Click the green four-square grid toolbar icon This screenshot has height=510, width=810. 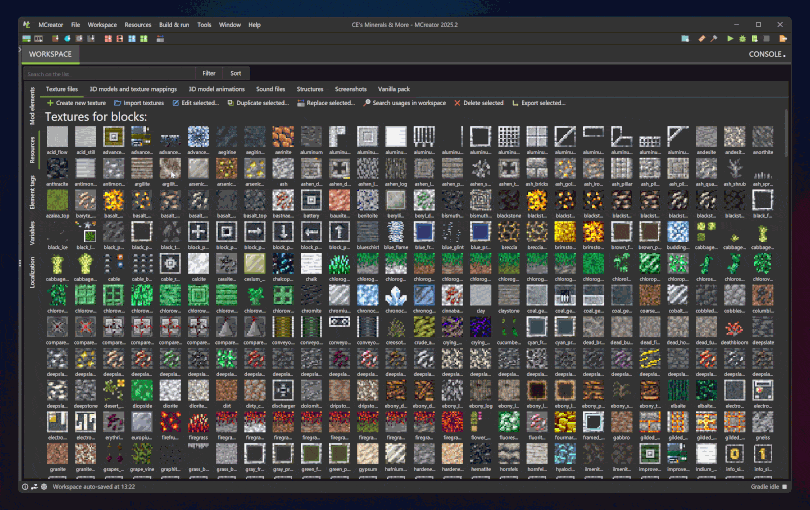144,39
